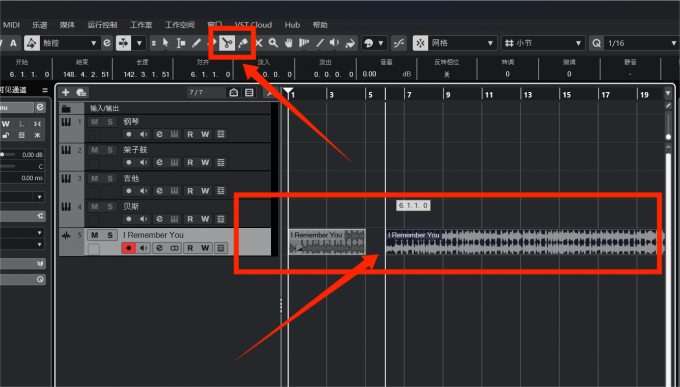Click the Add Track plus icon
This screenshot has height=387, width=680.
(65, 92)
